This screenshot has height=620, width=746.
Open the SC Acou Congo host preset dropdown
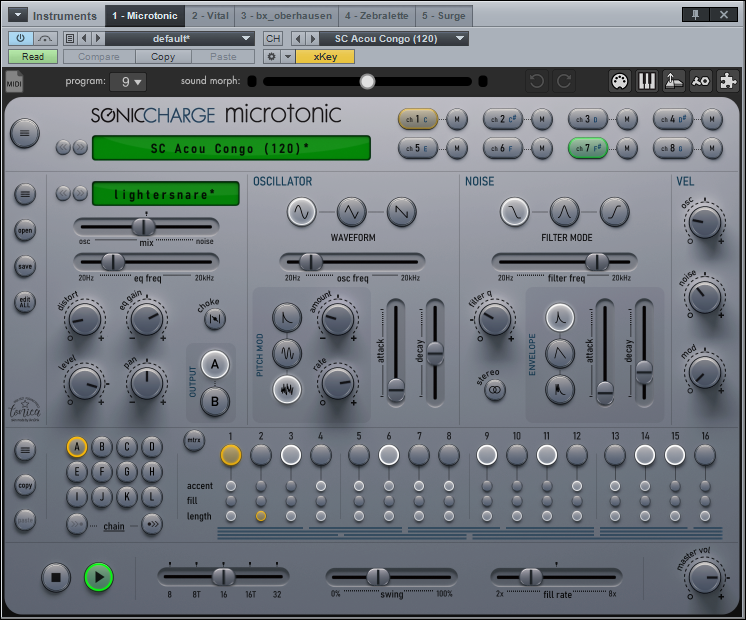pyautogui.click(x=394, y=39)
